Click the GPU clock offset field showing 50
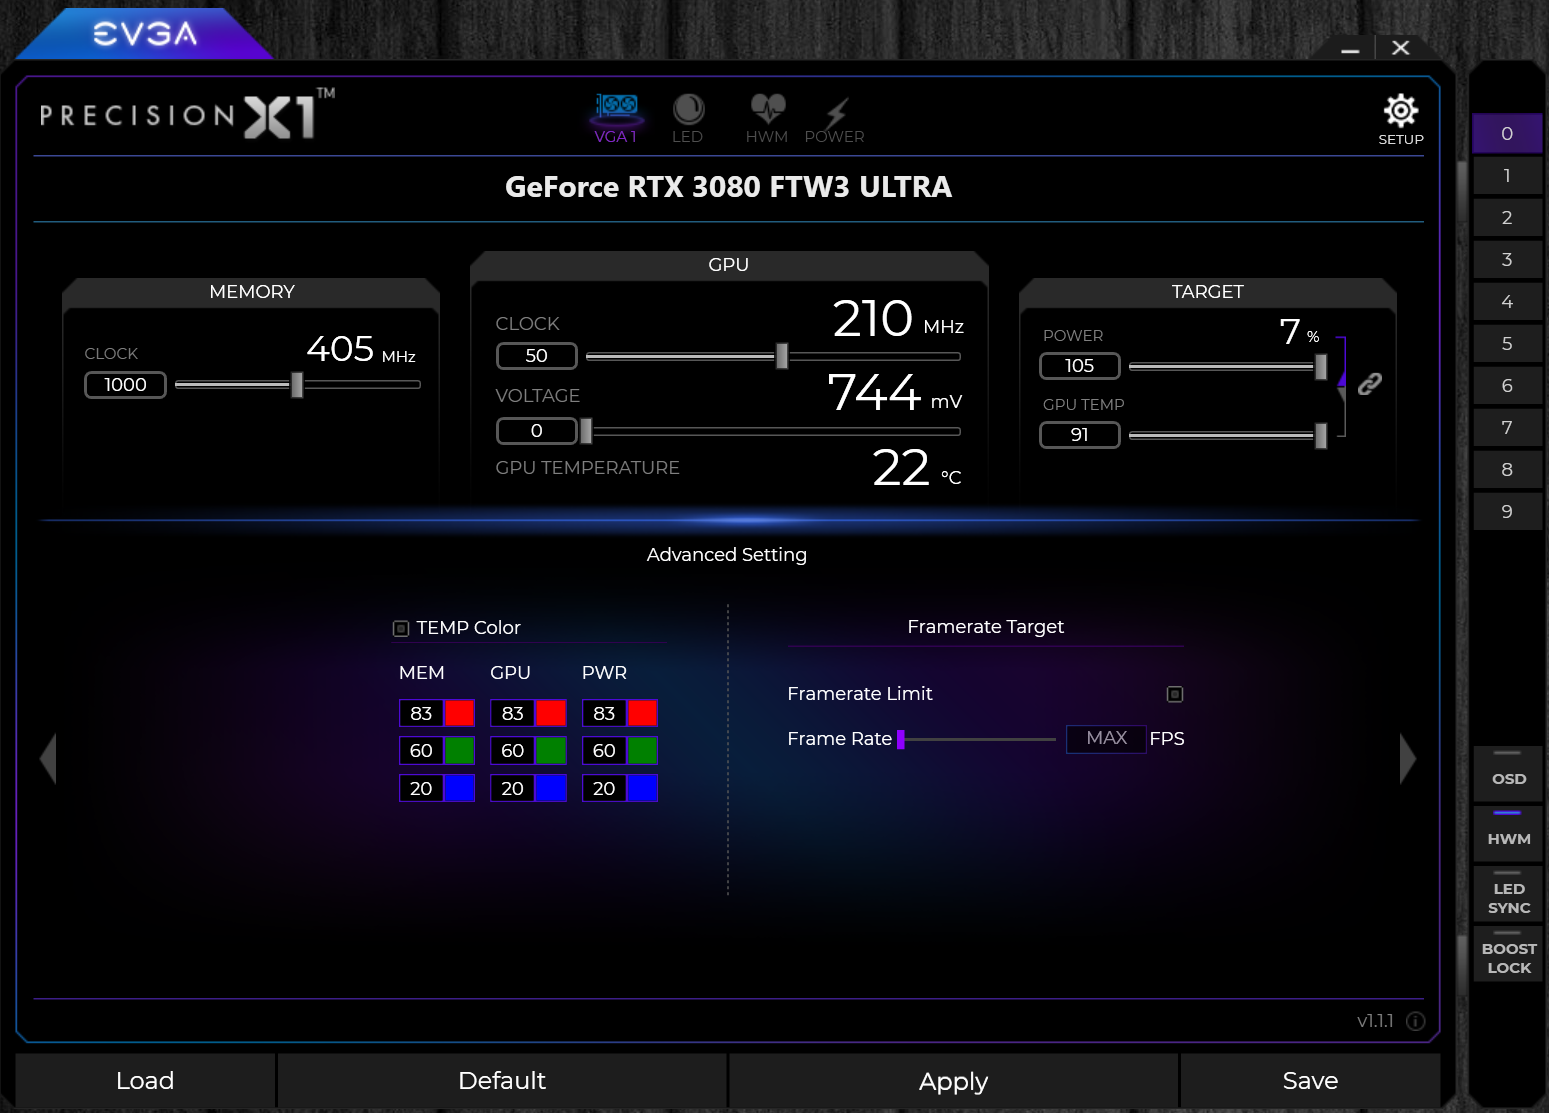 [537, 356]
